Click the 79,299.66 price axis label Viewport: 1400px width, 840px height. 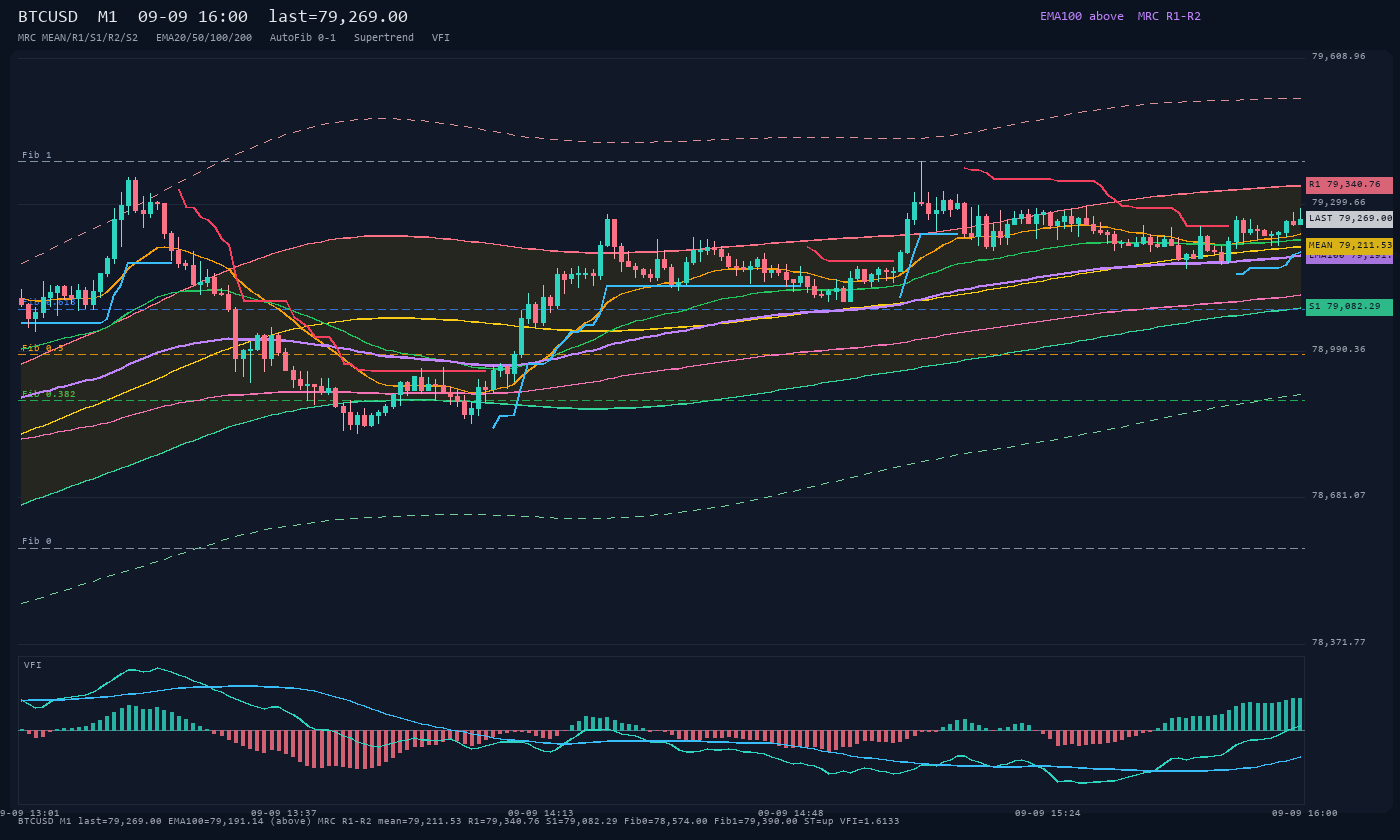(x=1338, y=203)
